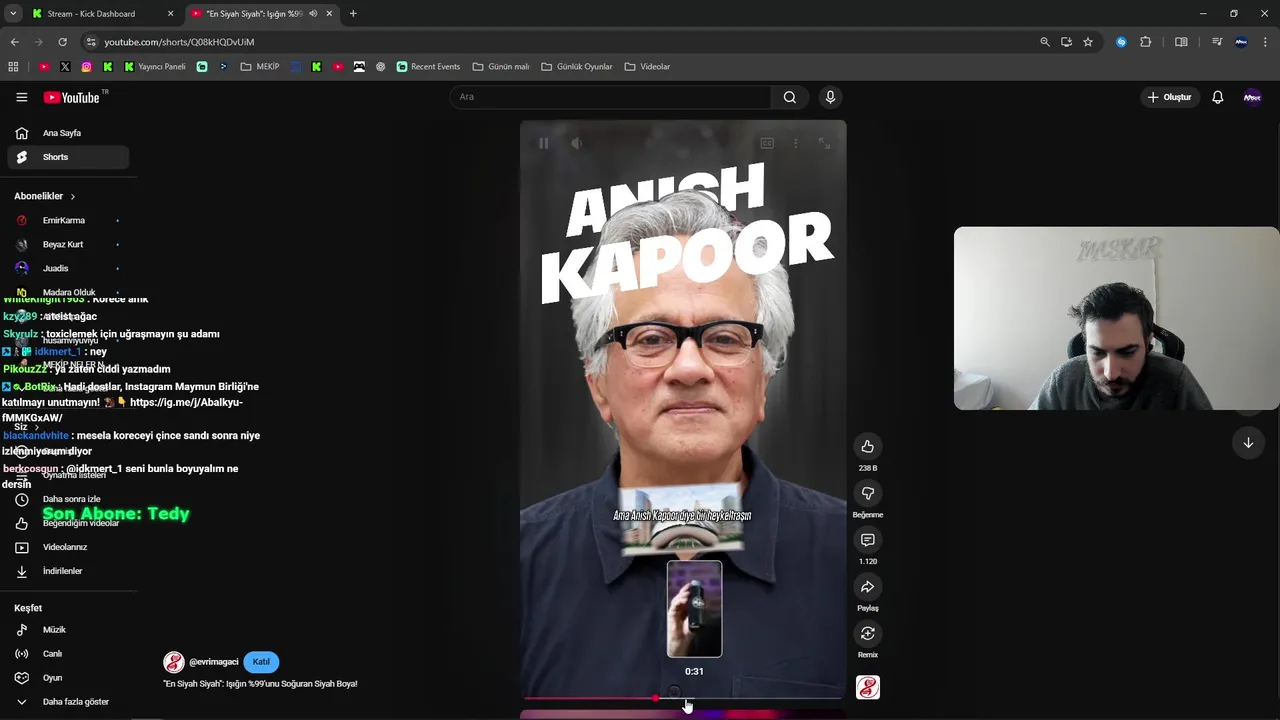Open Beyaz Kurt subscription channel
1280x720 pixels.
(x=68, y=244)
